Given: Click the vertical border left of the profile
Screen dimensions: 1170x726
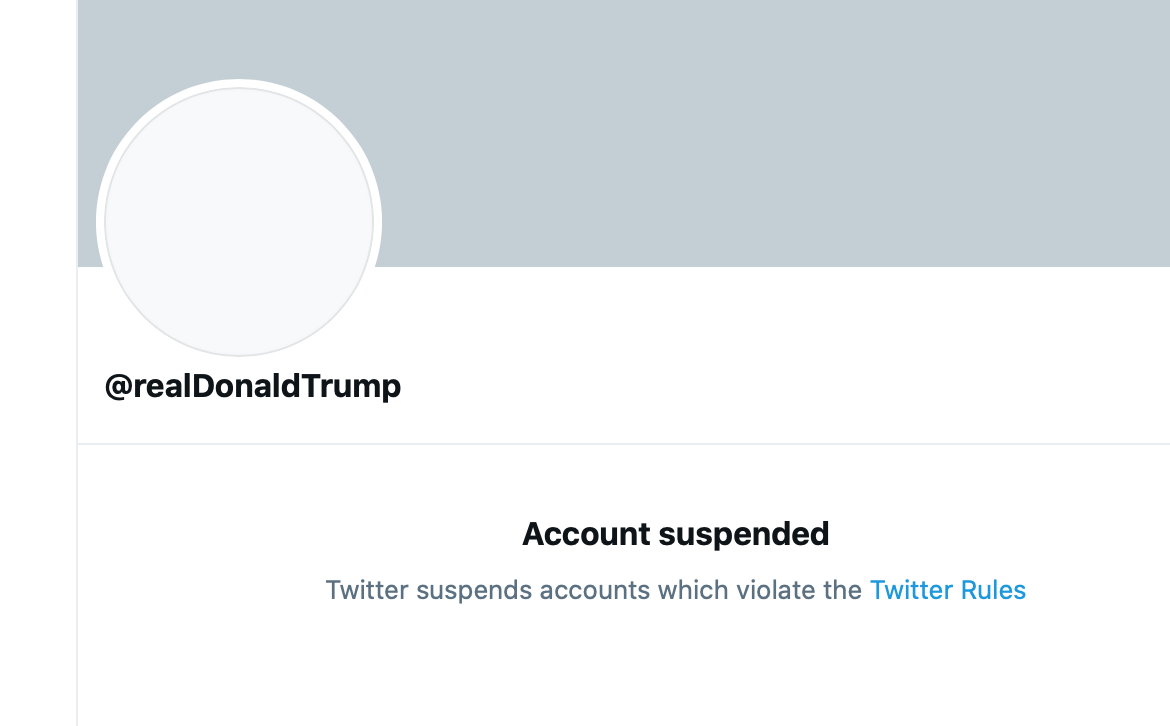Looking at the screenshot, I should coord(77,500).
